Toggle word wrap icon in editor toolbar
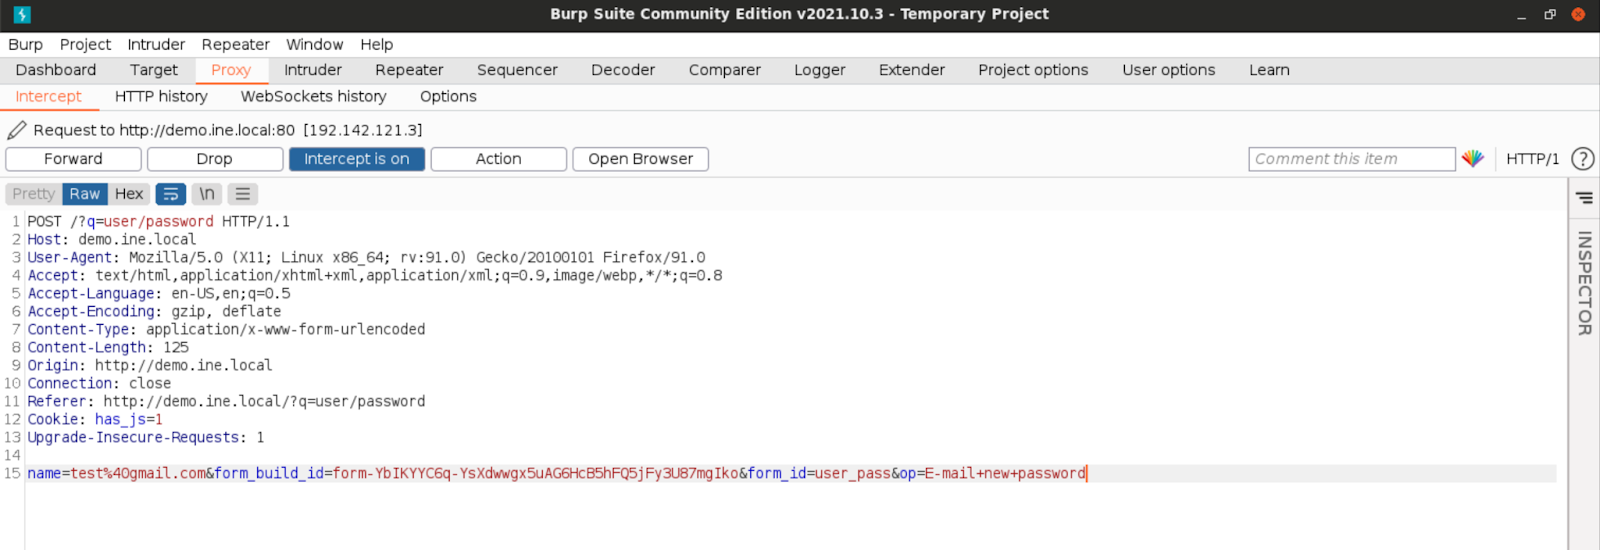Viewport: 1600px width, 550px height. tap(171, 194)
